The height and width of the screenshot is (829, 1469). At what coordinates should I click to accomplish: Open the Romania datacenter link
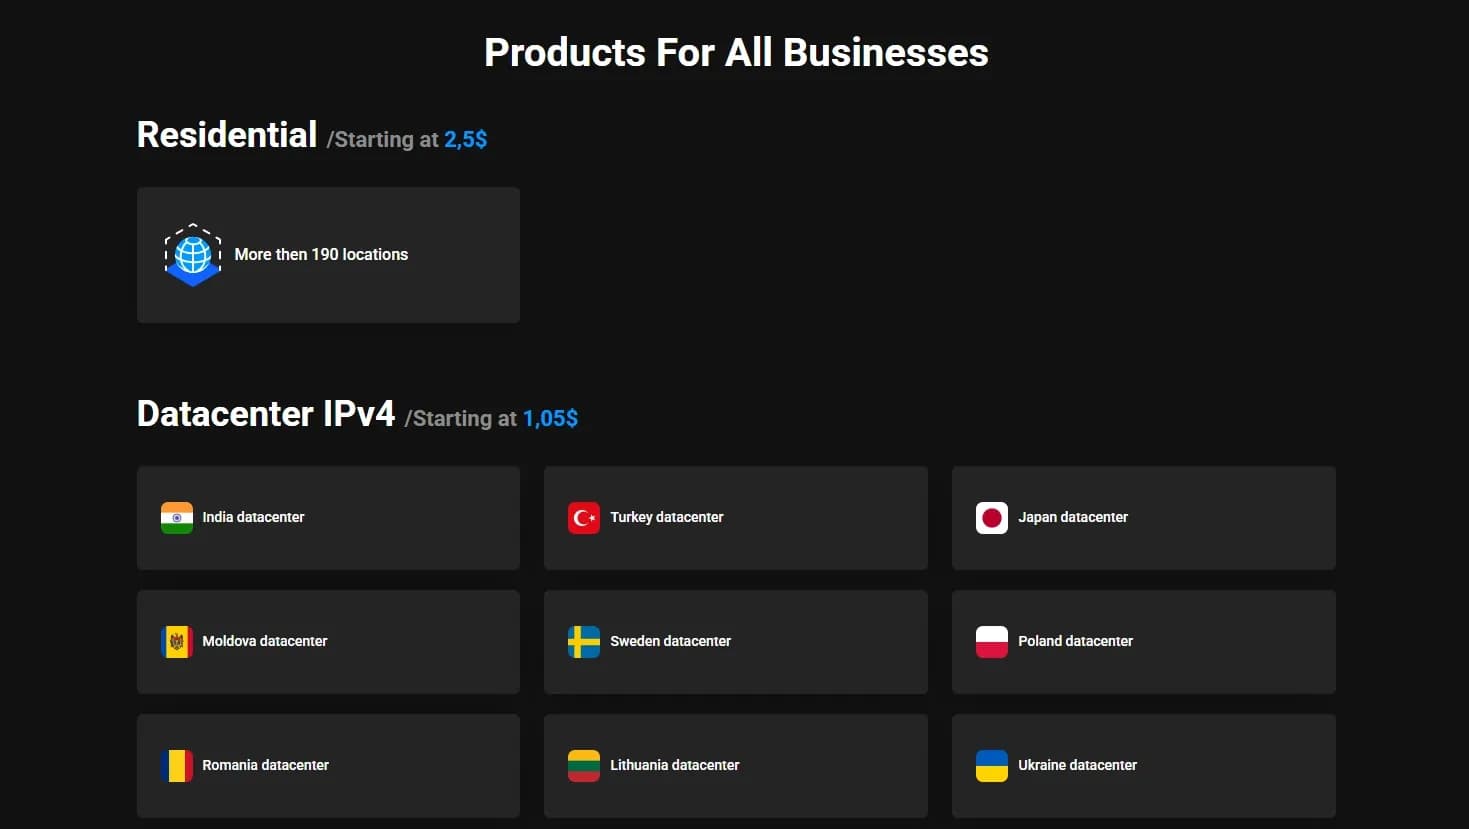click(x=265, y=765)
